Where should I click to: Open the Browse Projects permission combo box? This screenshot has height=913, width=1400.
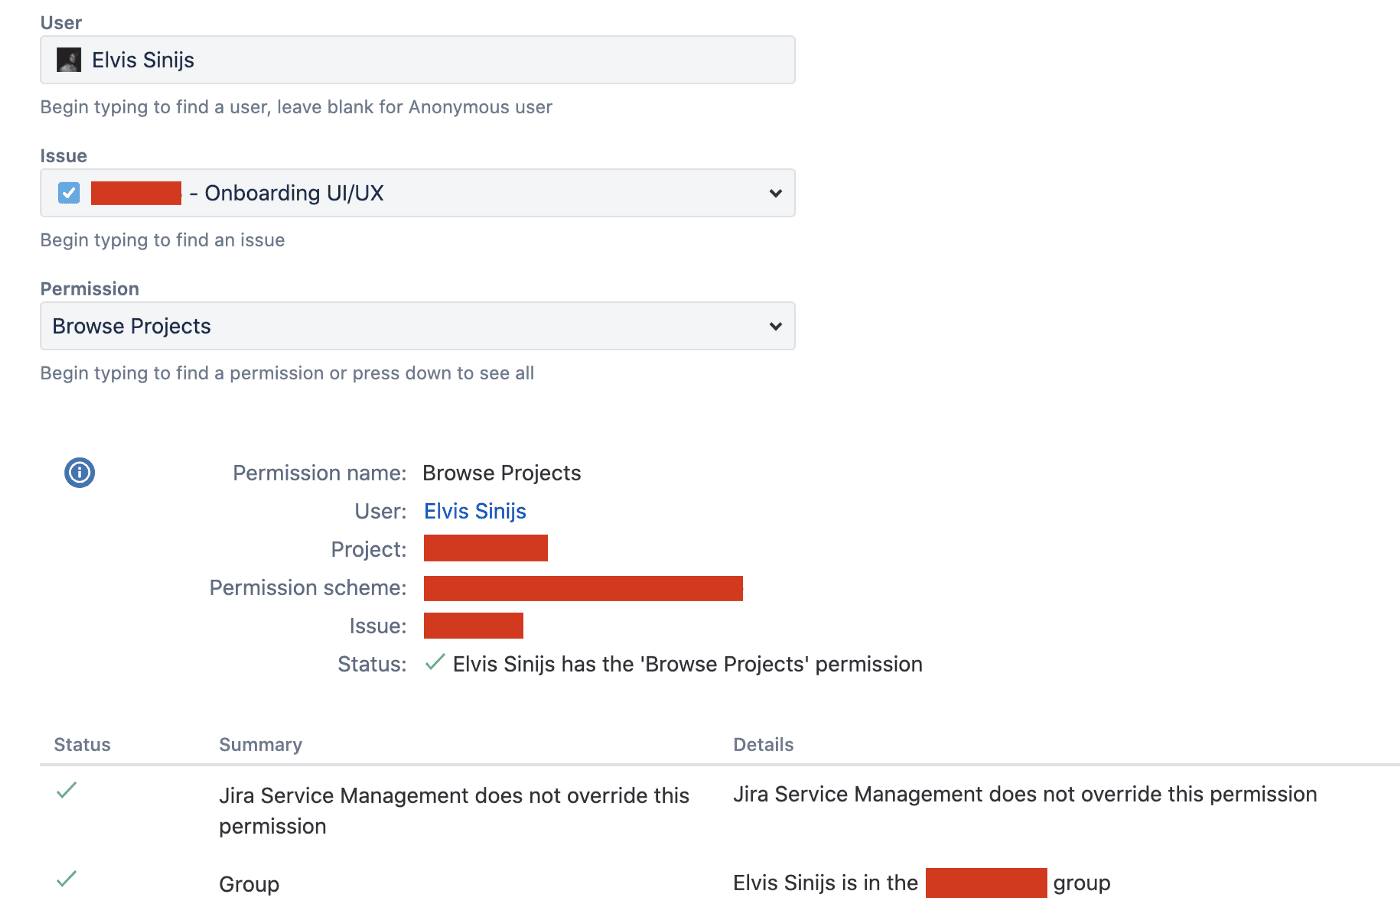point(418,326)
